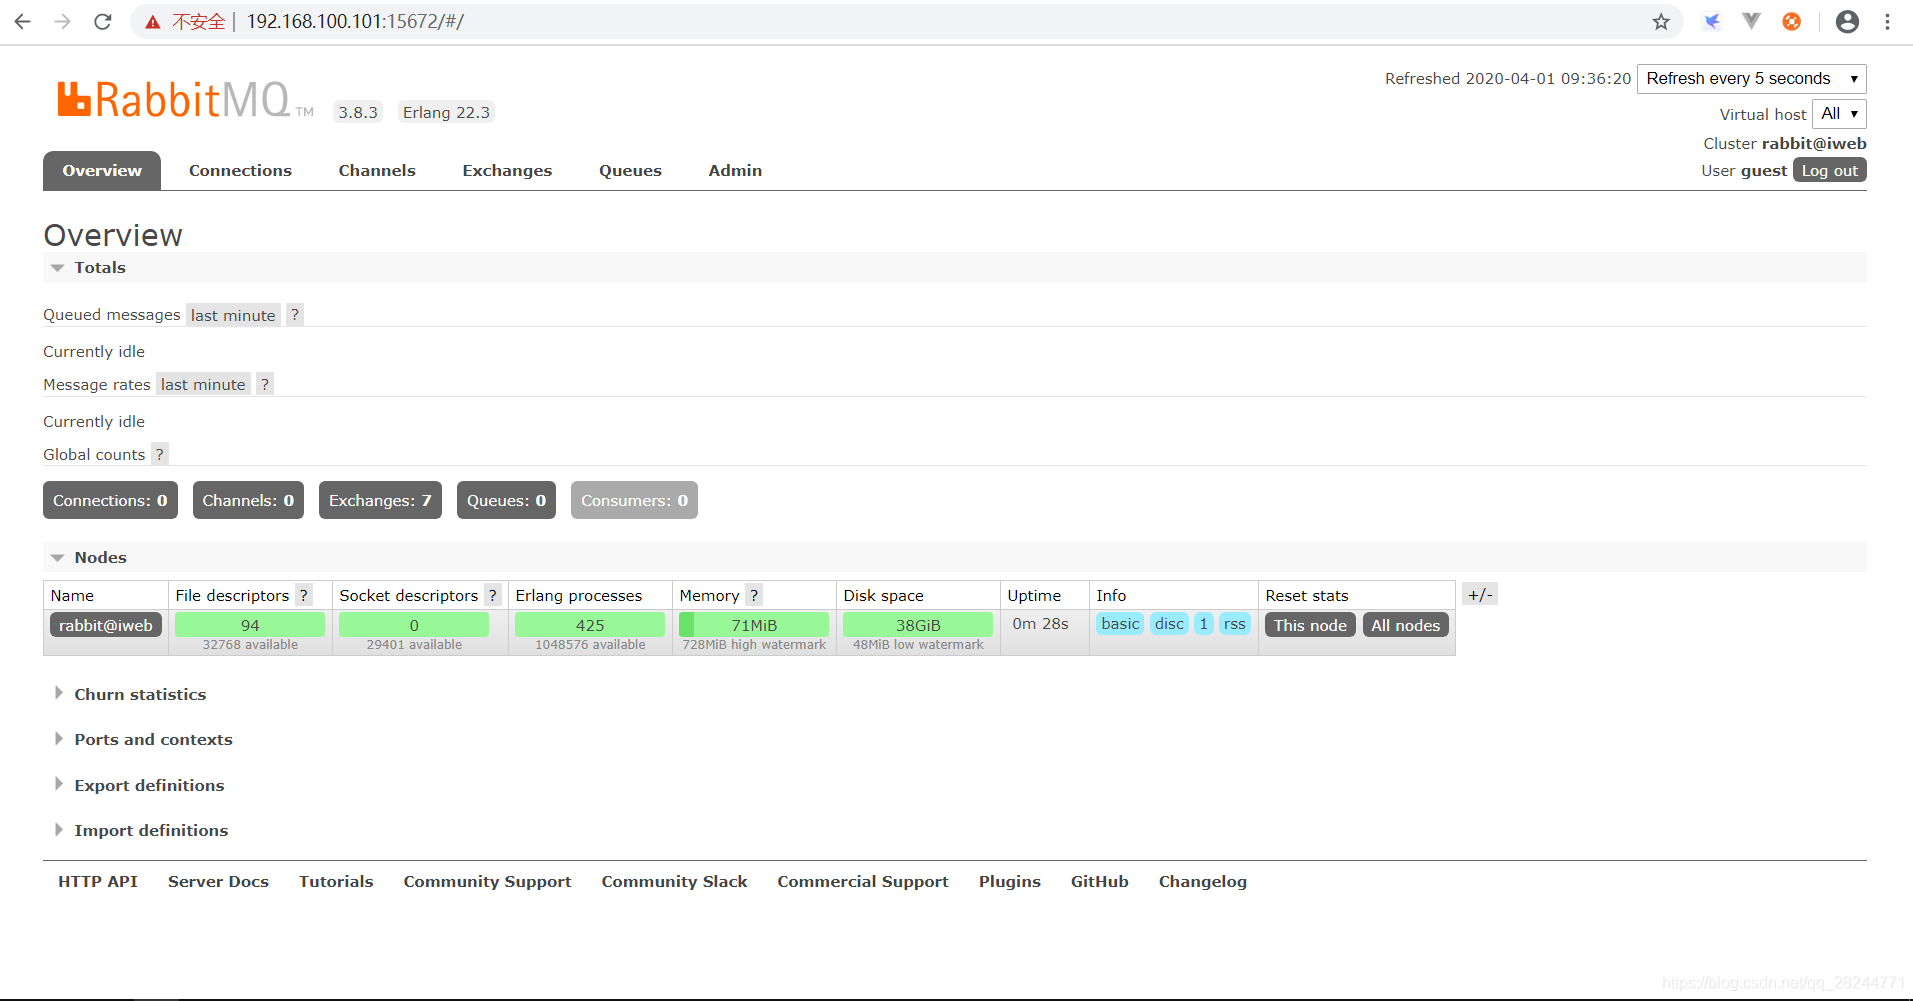Open the Server Docs footer link
This screenshot has height=1001, width=1913.
coord(218,881)
